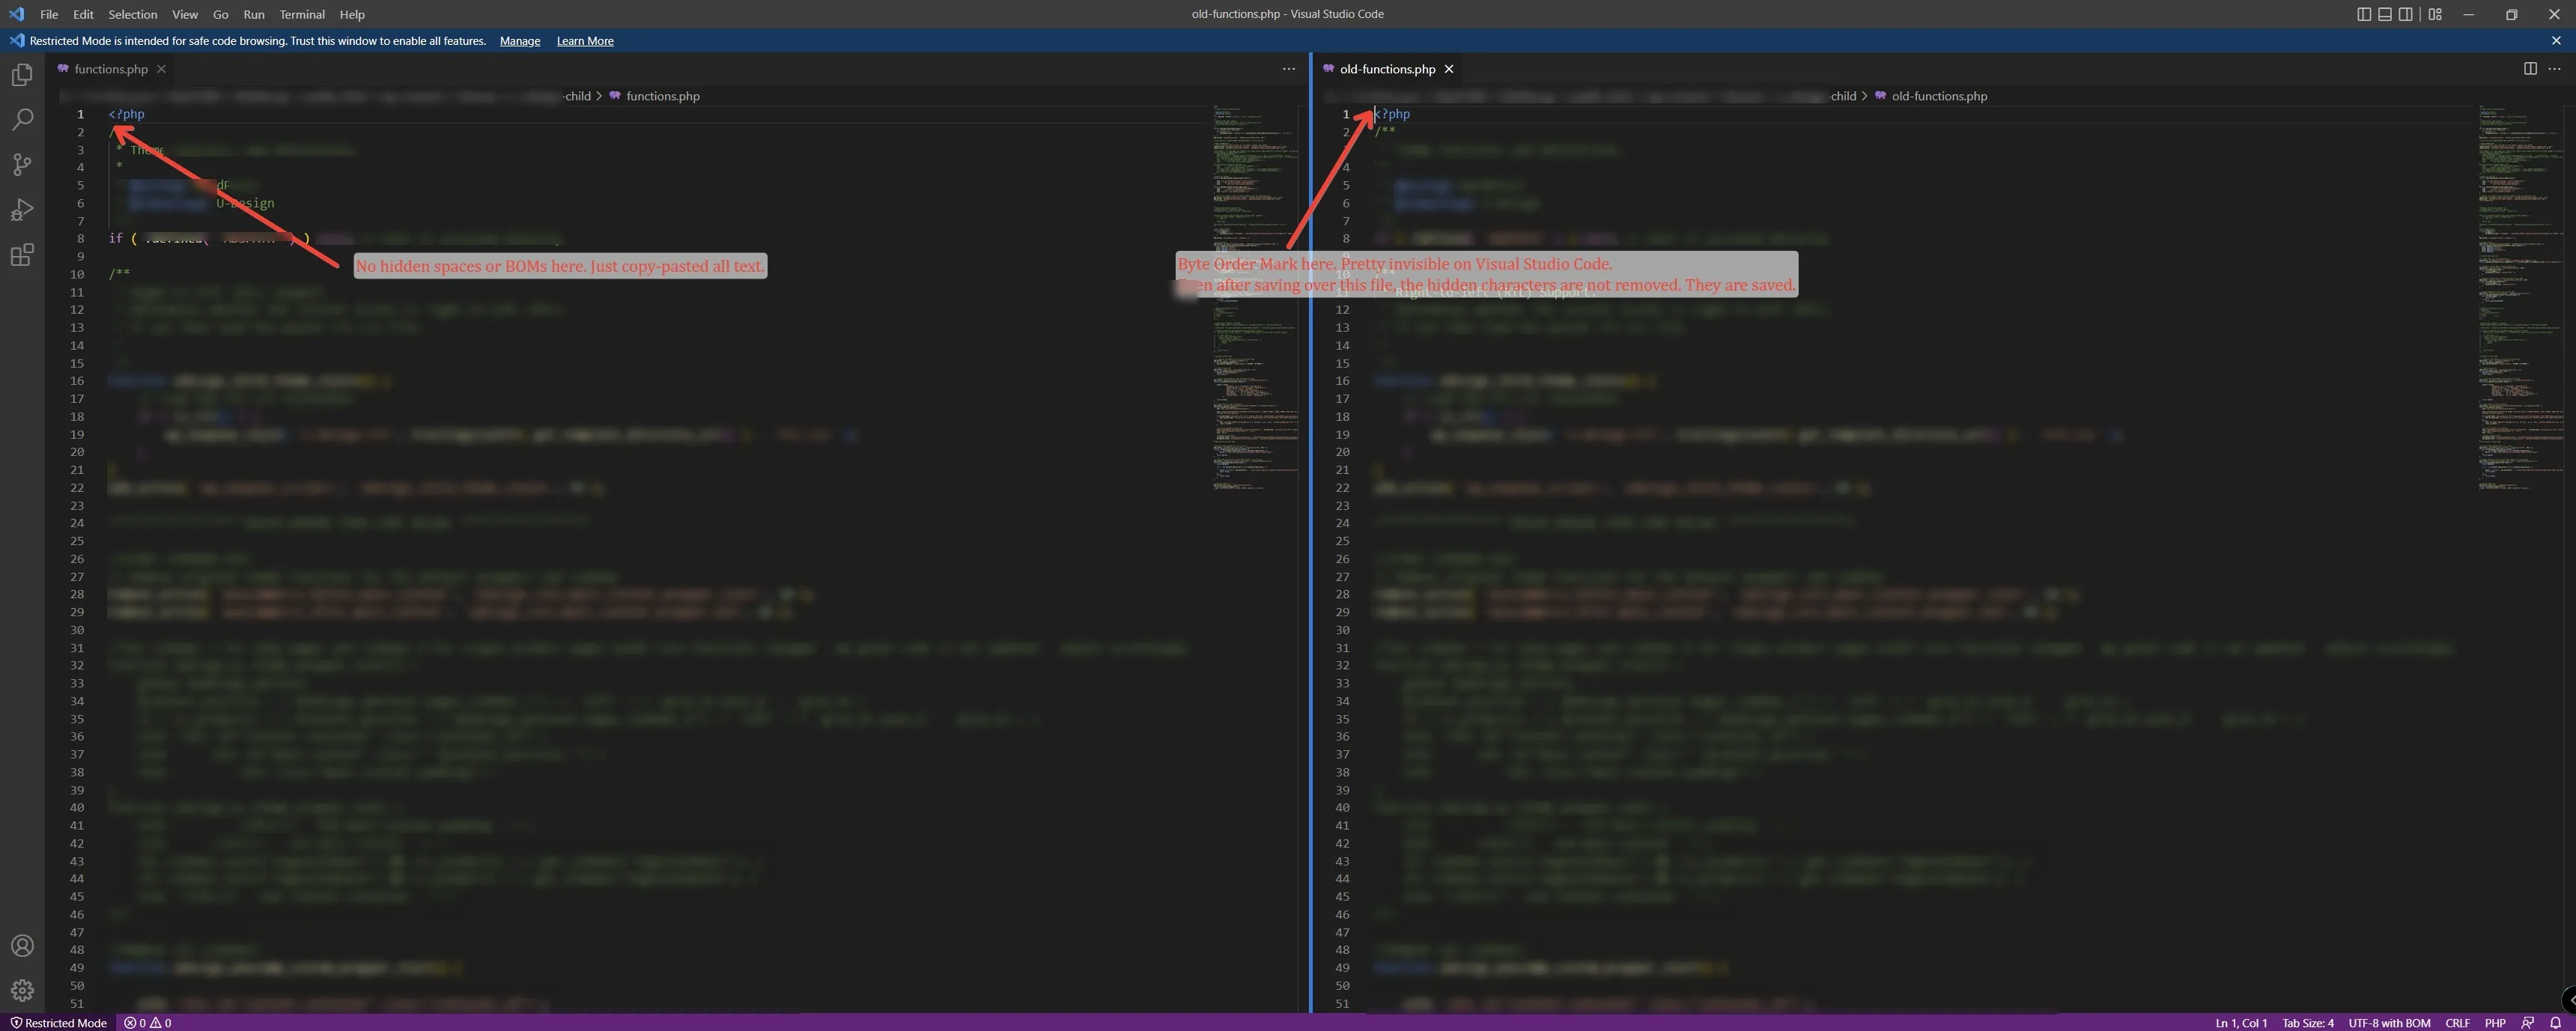Switch to the functions.php tab
Image resolution: width=2576 pixels, height=1031 pixels.
(x=110, y=69)
